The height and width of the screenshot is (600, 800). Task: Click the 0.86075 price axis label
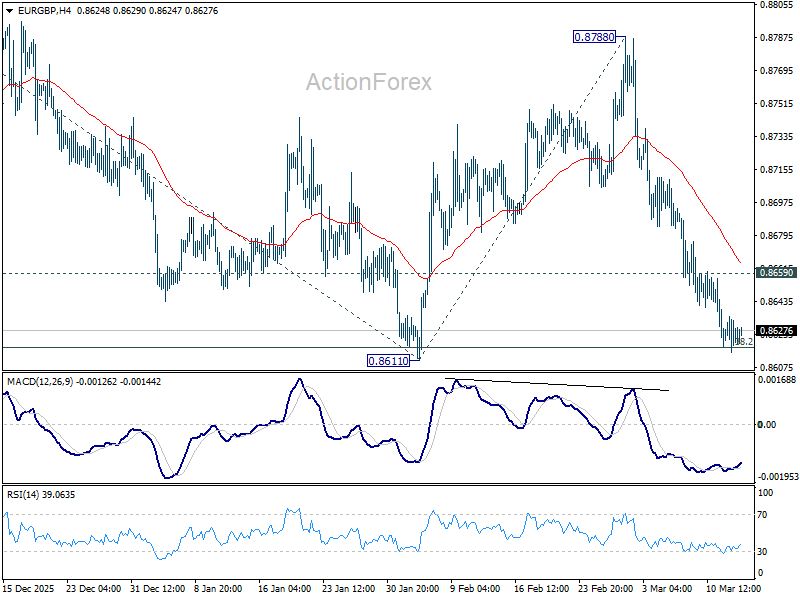pos(777,367)
